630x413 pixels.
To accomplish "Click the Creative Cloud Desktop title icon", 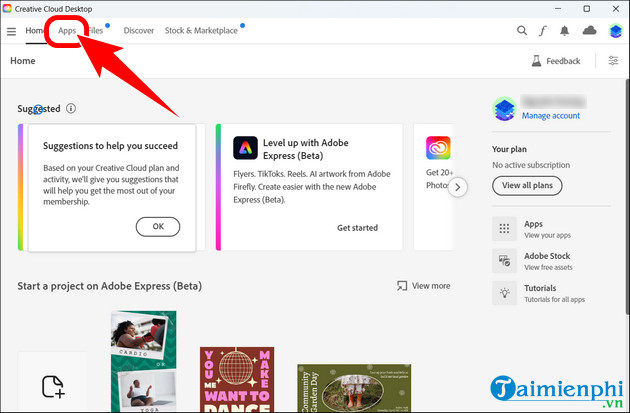I will point(7,8).
